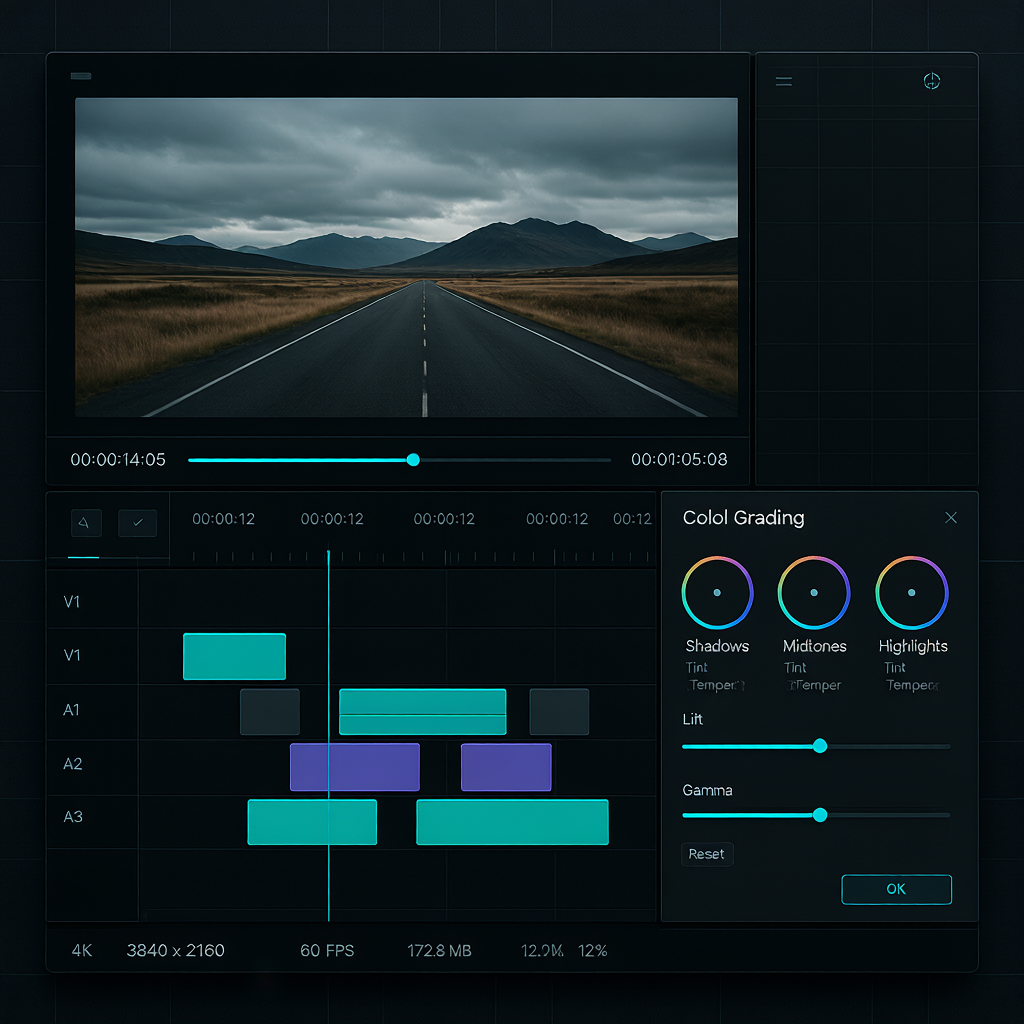Select the right dark gray clip on A1
The height and width of the screenshot is (1024, 1024).
click(x=559, y=712)
